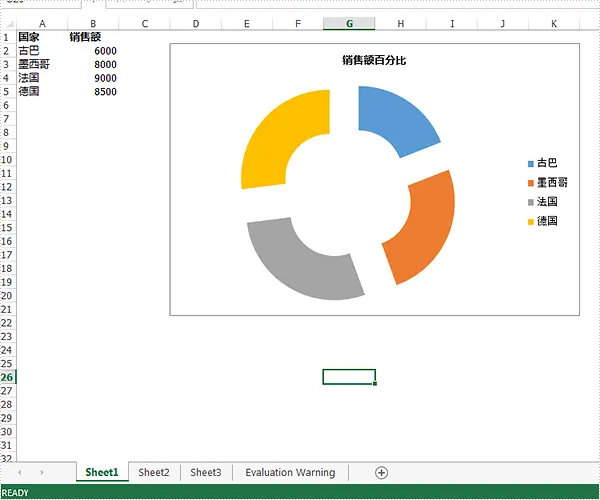
Task: Click legend label 古巴
Action: (x=547, y=163)
